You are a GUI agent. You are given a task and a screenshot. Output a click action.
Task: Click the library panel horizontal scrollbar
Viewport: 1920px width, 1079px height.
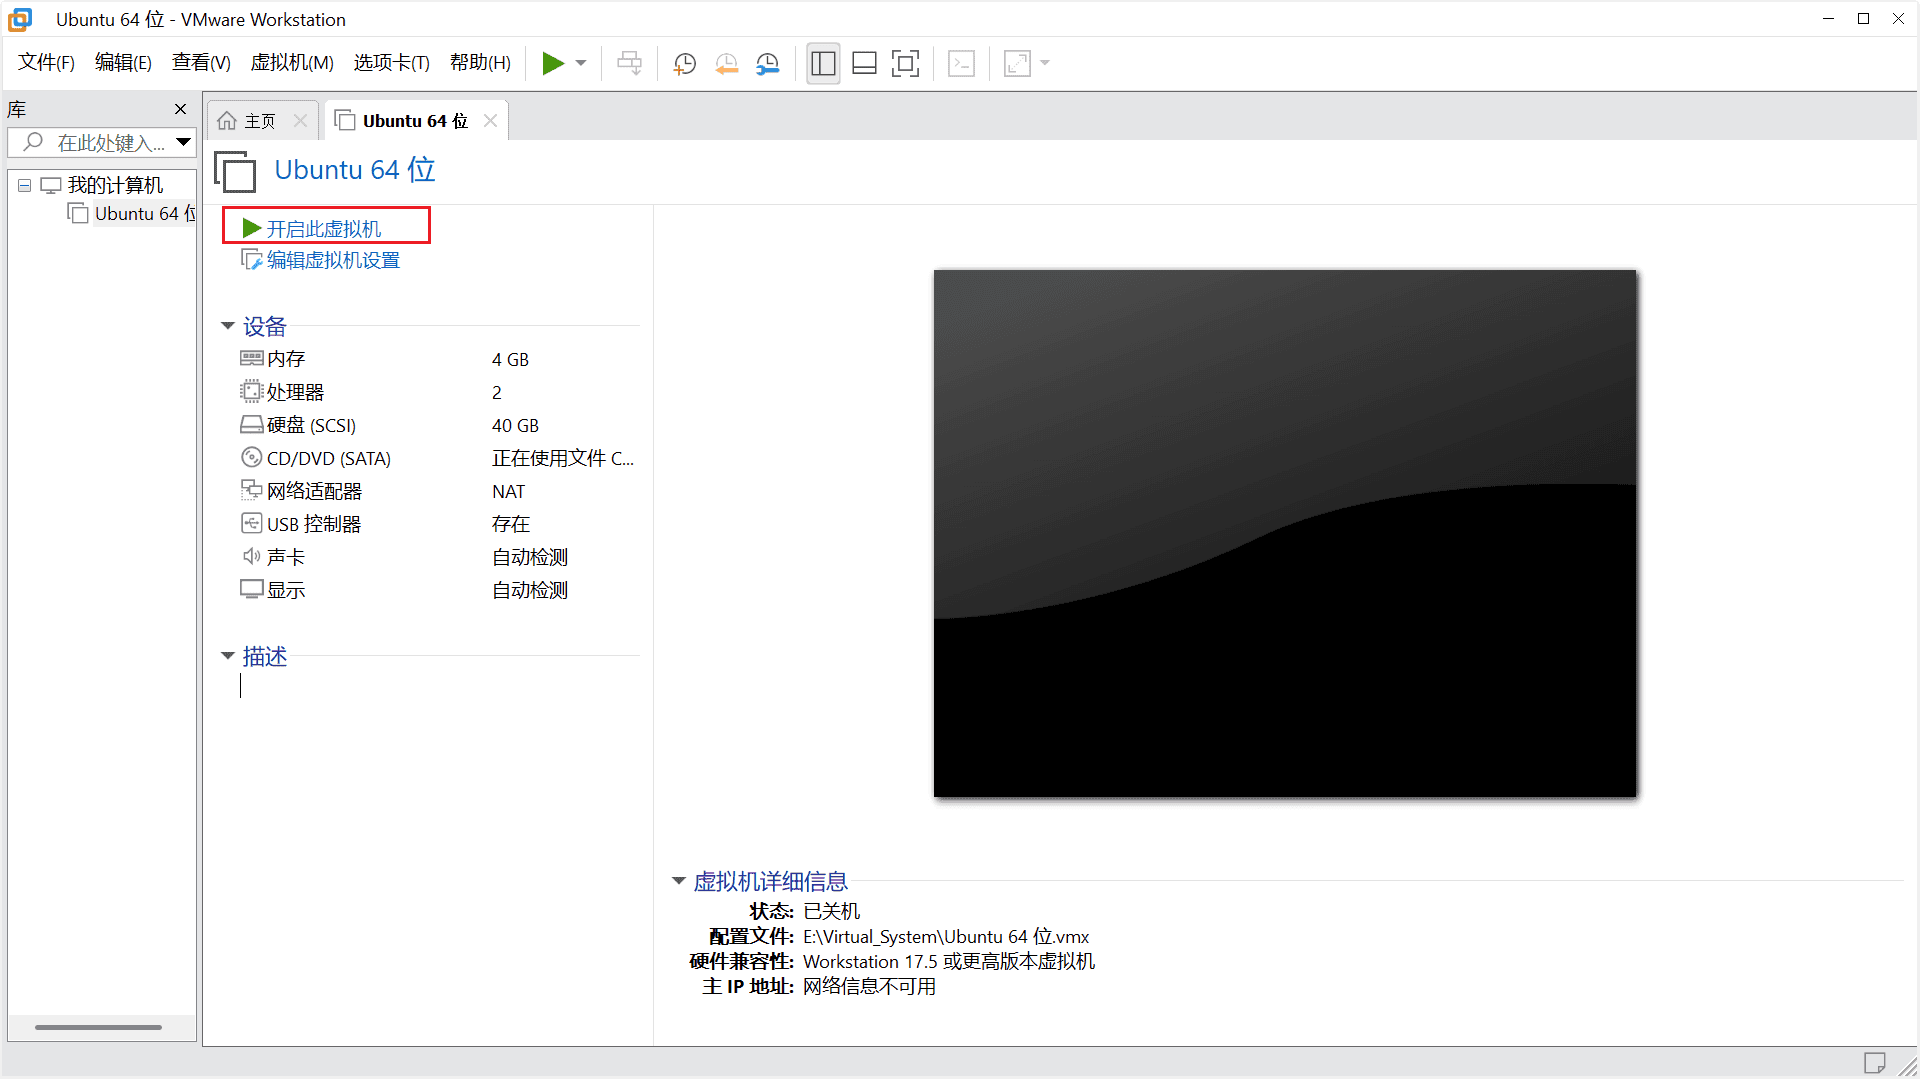[98, 1027]
